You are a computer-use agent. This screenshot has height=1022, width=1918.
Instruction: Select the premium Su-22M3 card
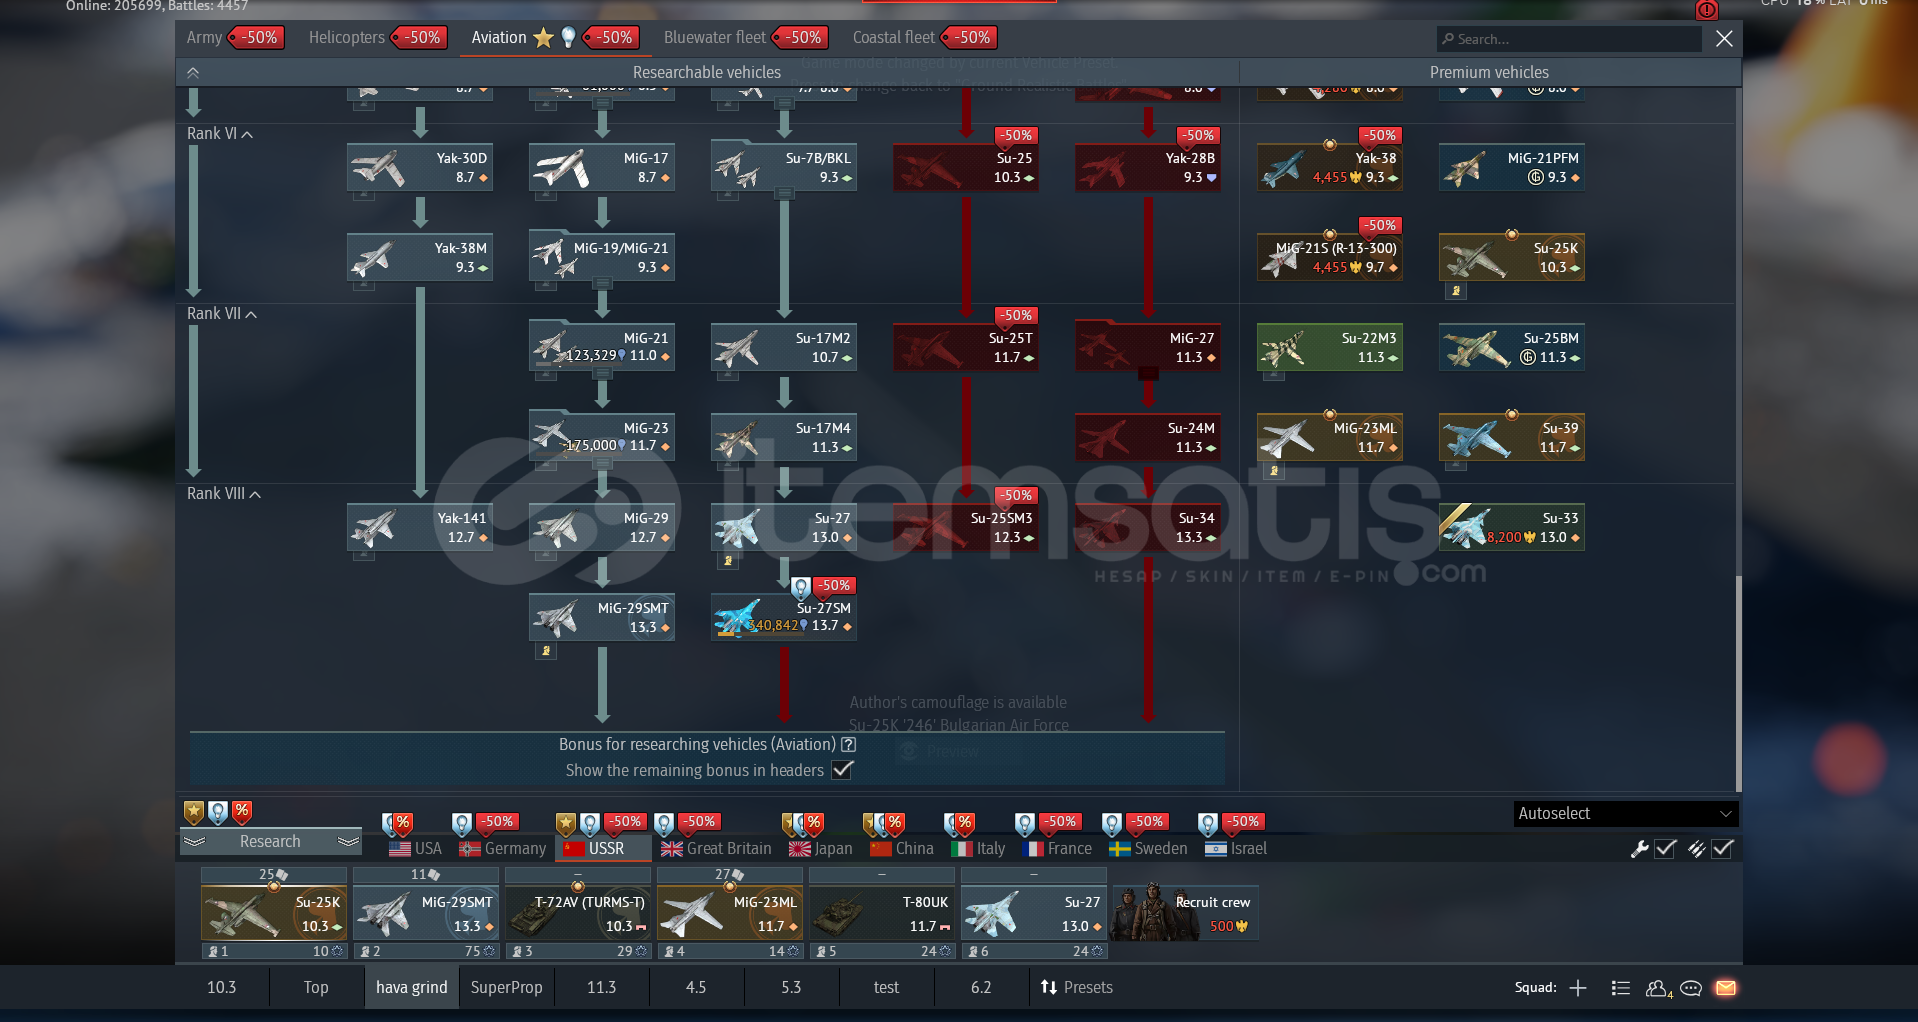[x=1330, y=348]
